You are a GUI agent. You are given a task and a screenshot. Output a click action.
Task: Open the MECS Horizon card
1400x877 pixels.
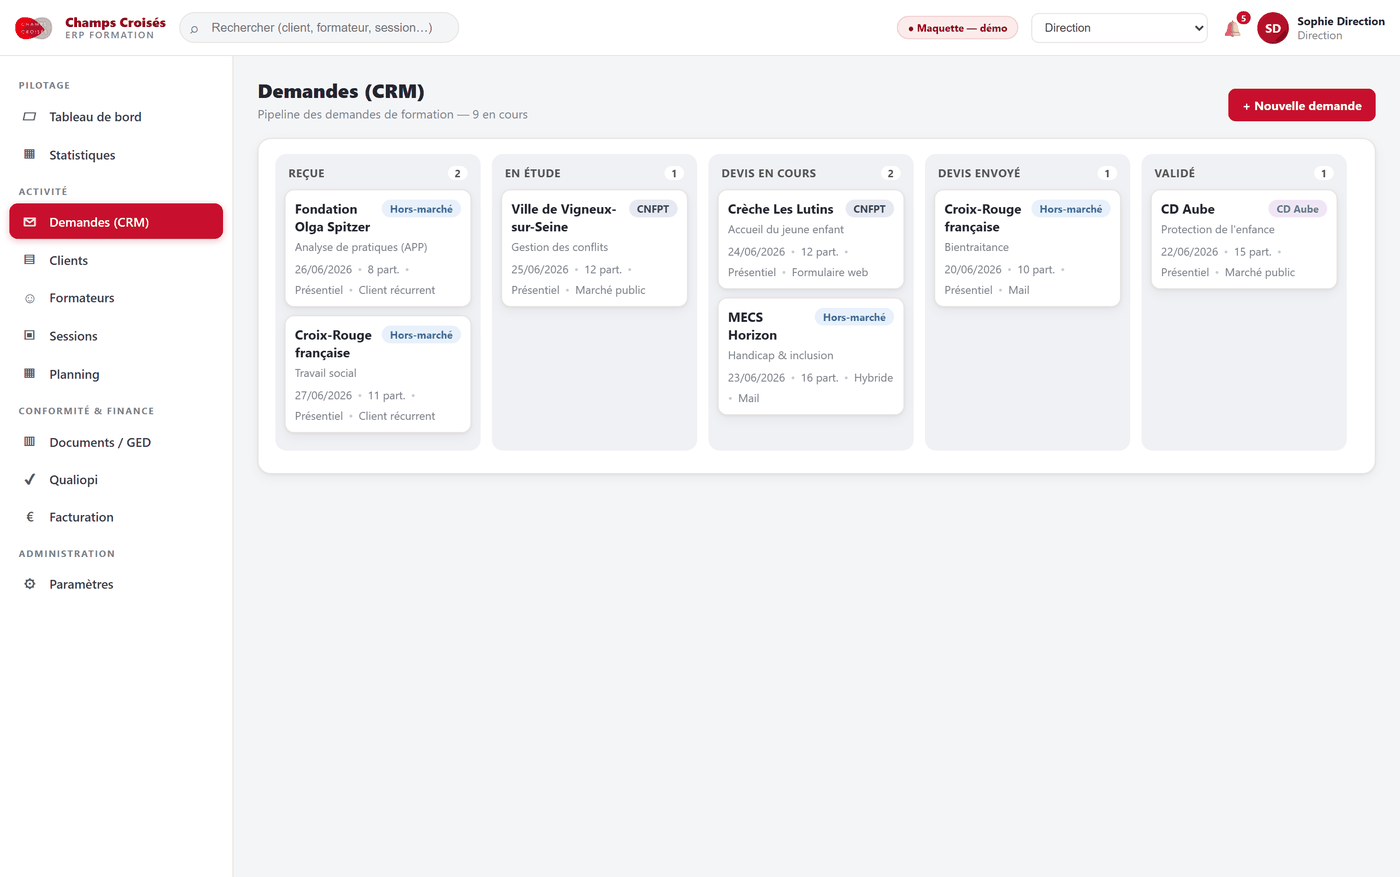click(811, 356)
